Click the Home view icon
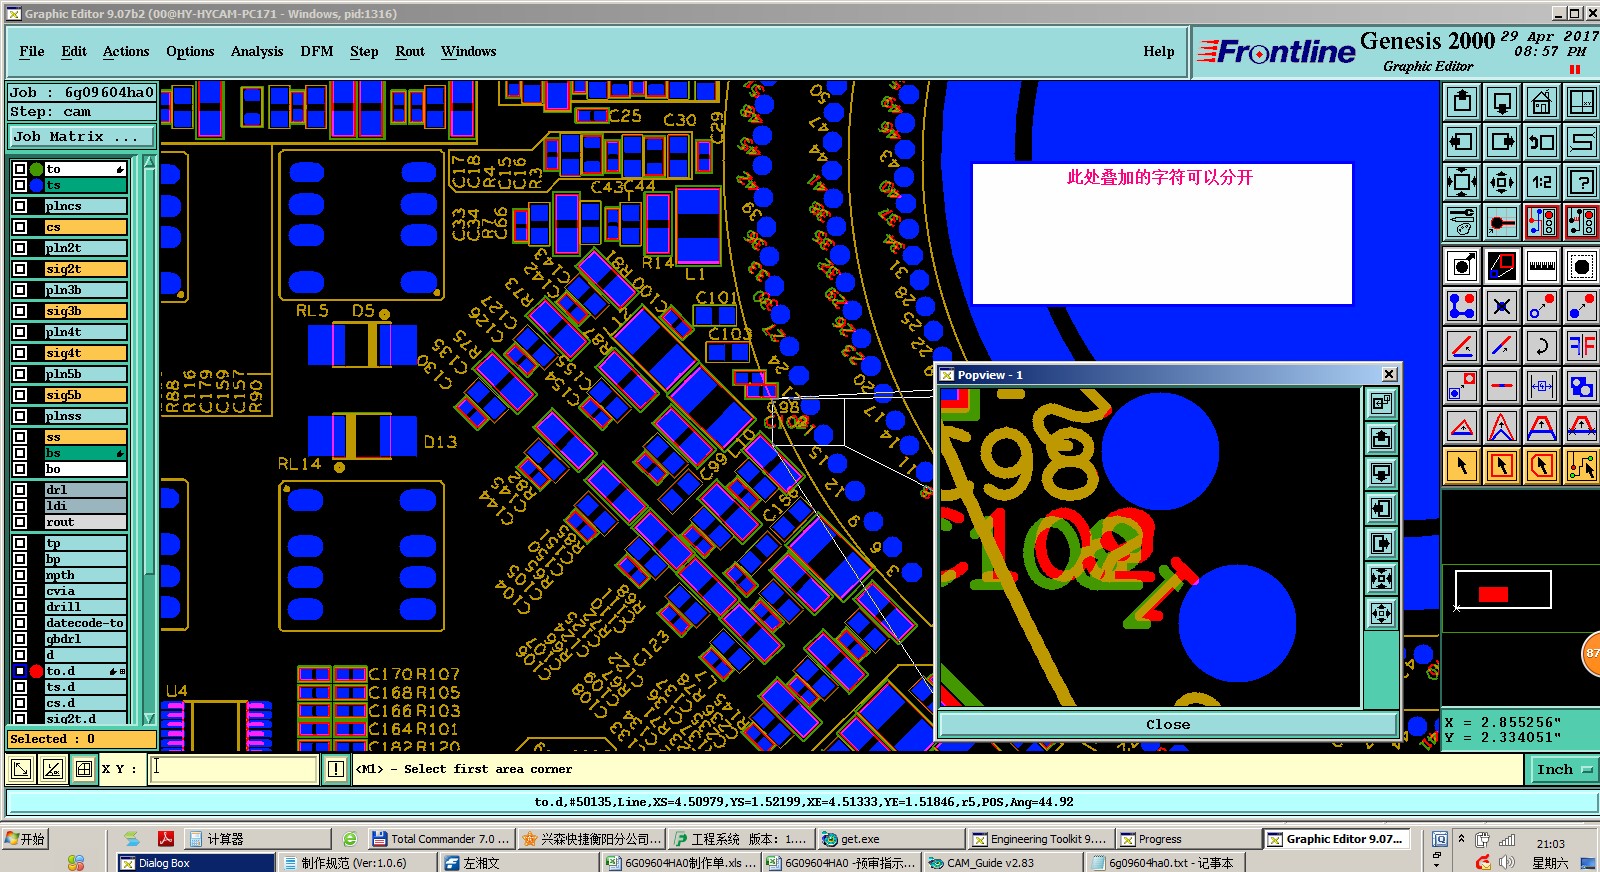The image size is (1600, 872). [x=1542, y=102]
